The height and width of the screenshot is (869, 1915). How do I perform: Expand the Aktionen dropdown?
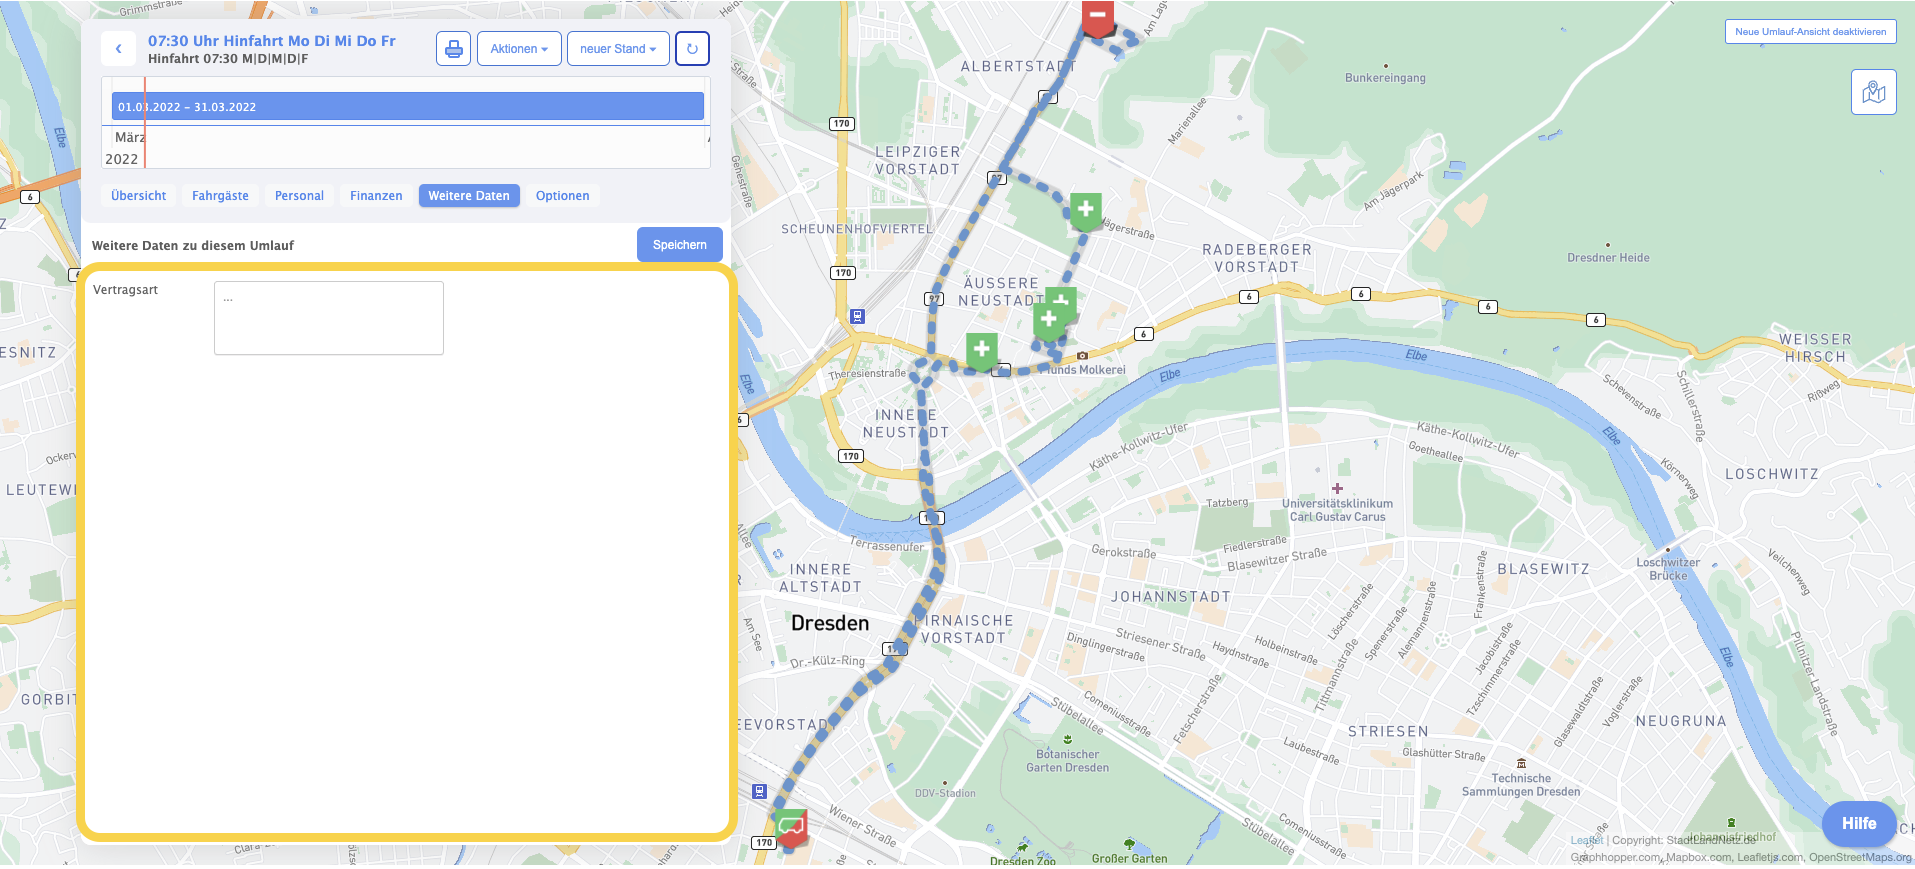coord(519,48)
